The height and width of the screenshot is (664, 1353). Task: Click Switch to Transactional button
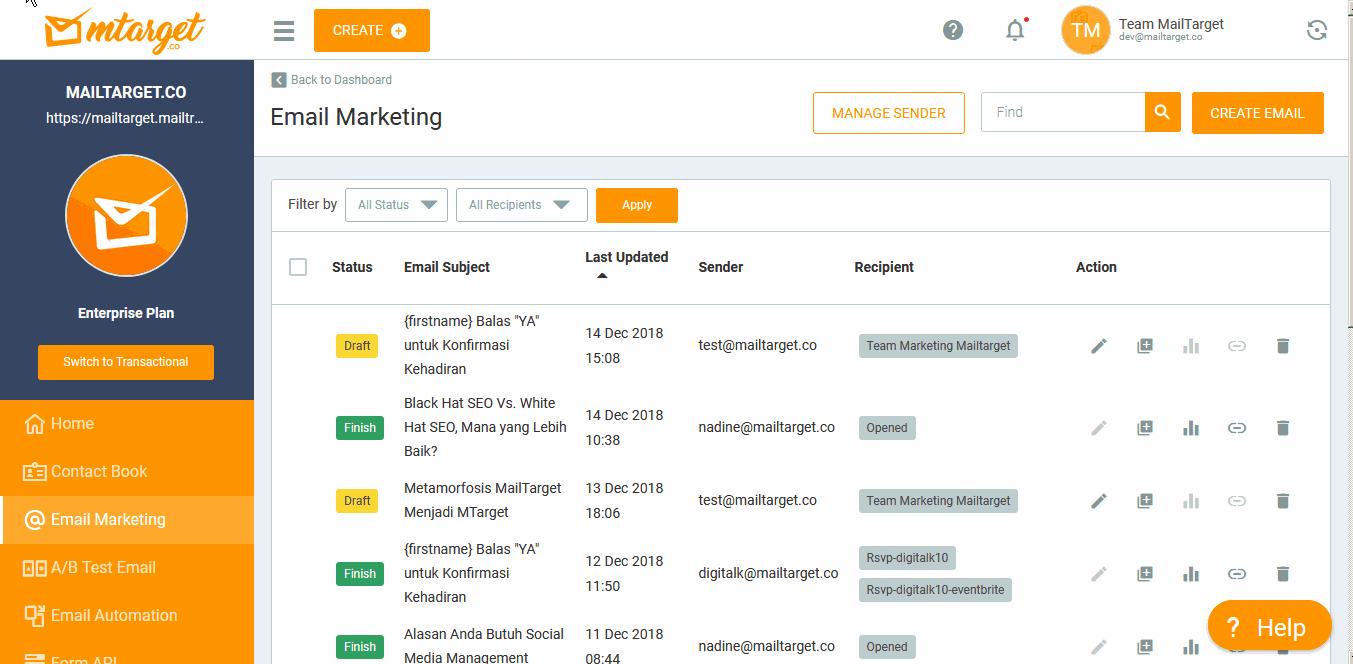coord(126,362)
